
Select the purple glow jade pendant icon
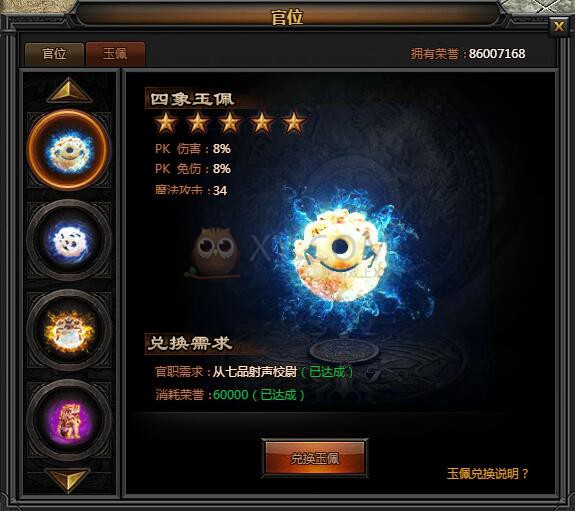tap(69, 420)
